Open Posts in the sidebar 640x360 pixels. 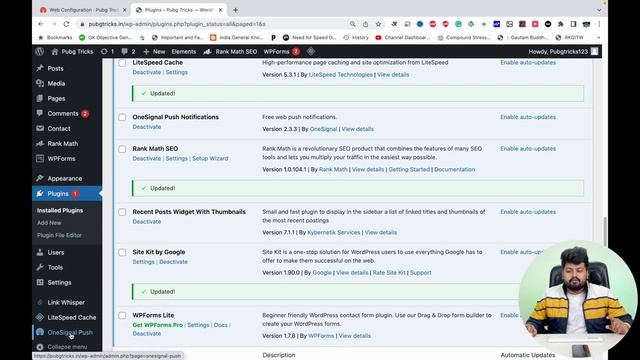(55, 69)
